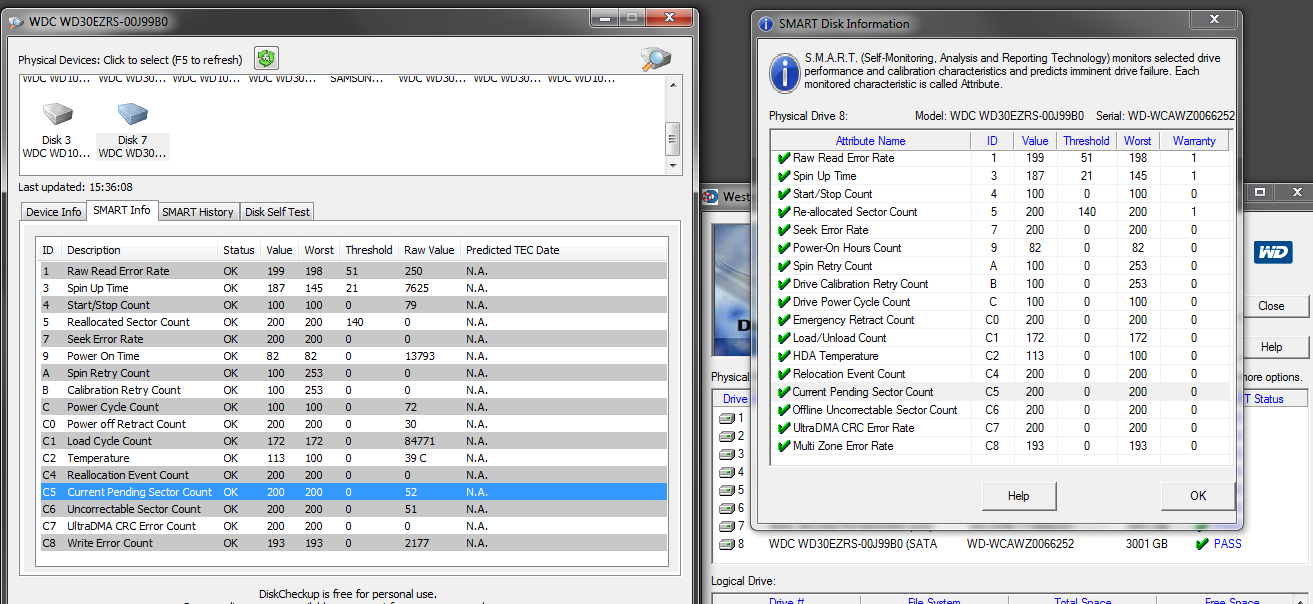1313x604 pixels.
Task: Click the DiskCheckup Status column header
Action: pyautogui.click(x=239, y=250)
